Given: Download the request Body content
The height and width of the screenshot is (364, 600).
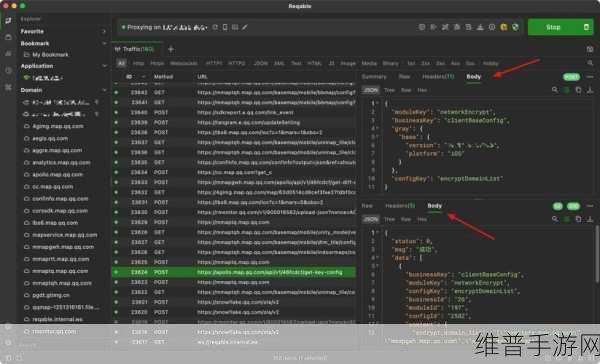Looking at the screenshot, I should coord(590,90).
